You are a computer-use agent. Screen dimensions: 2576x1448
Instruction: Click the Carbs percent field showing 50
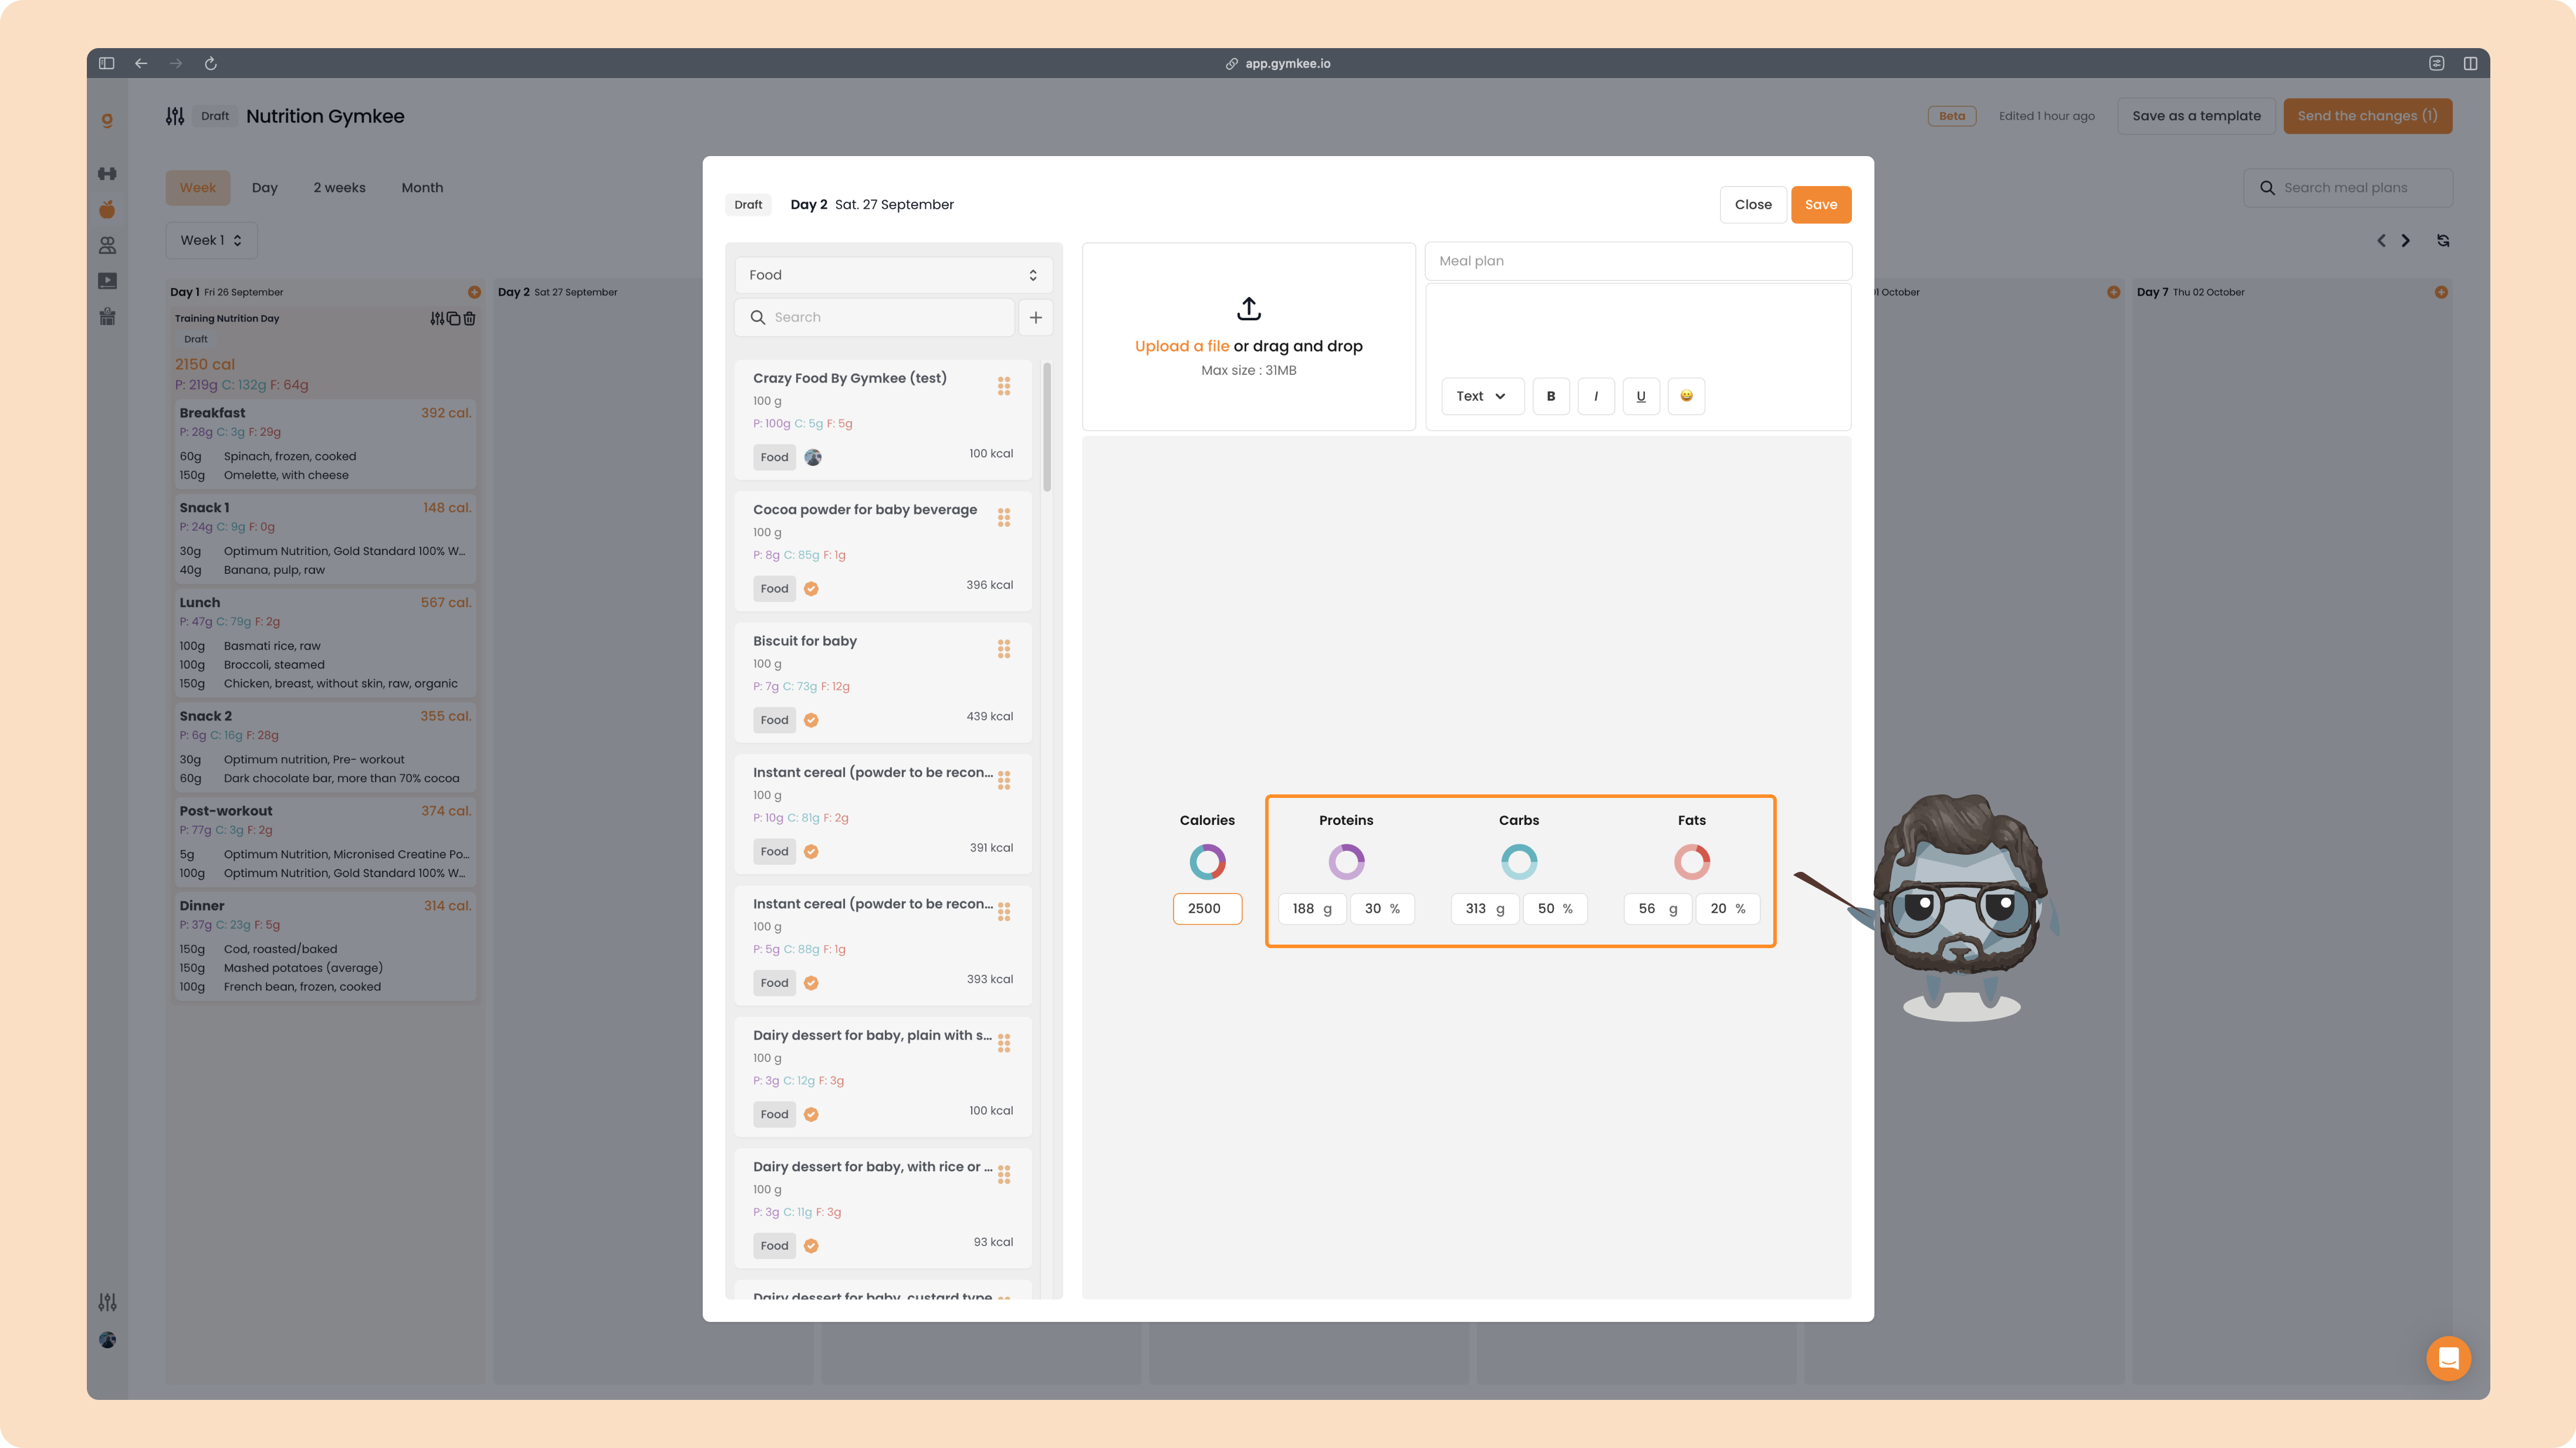(x=1555, y=908)
